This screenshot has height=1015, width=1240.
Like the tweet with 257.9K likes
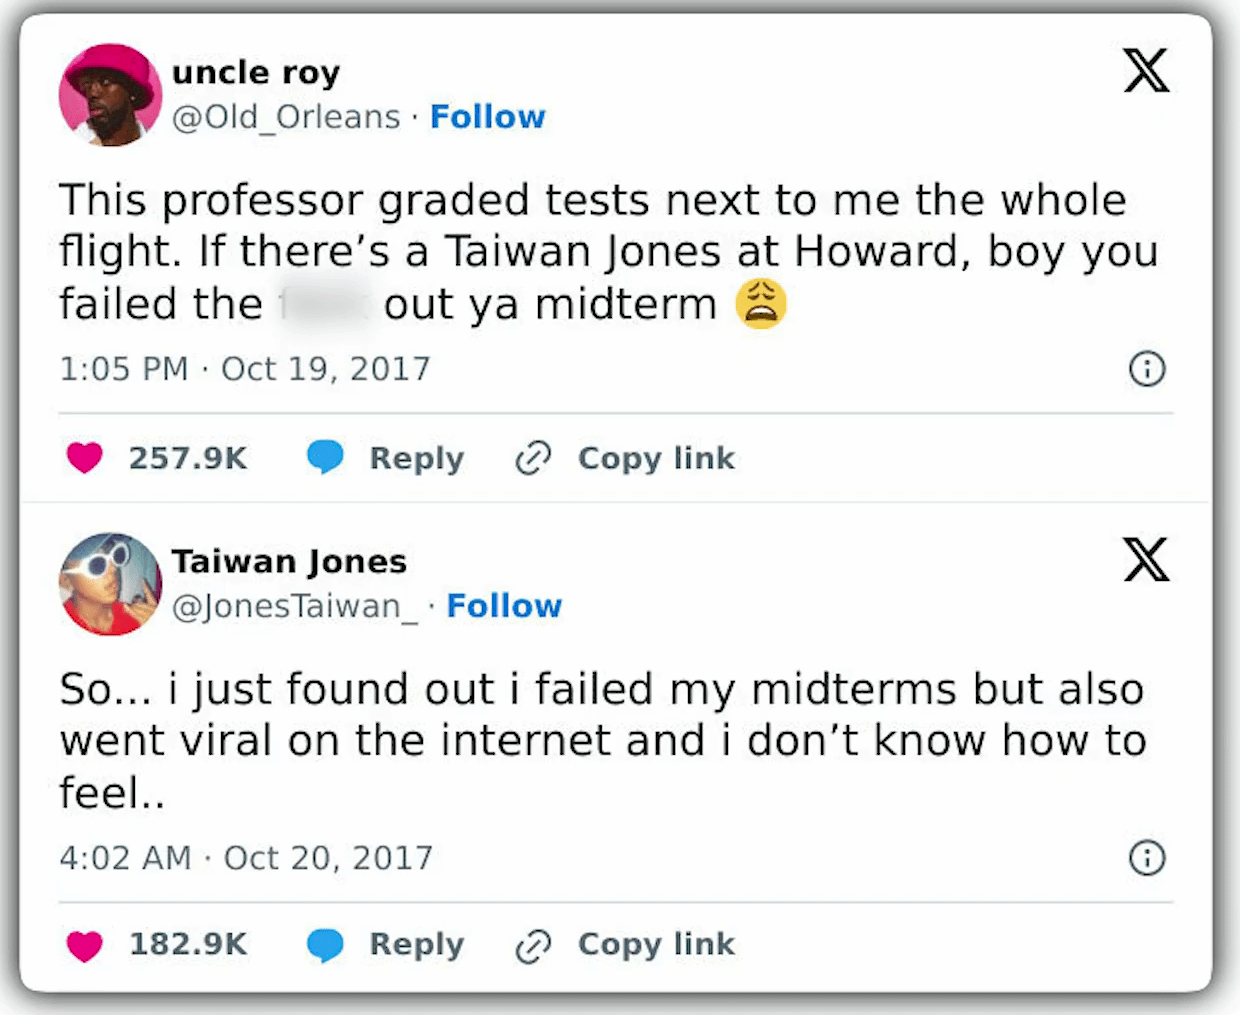tap(85, 458)
